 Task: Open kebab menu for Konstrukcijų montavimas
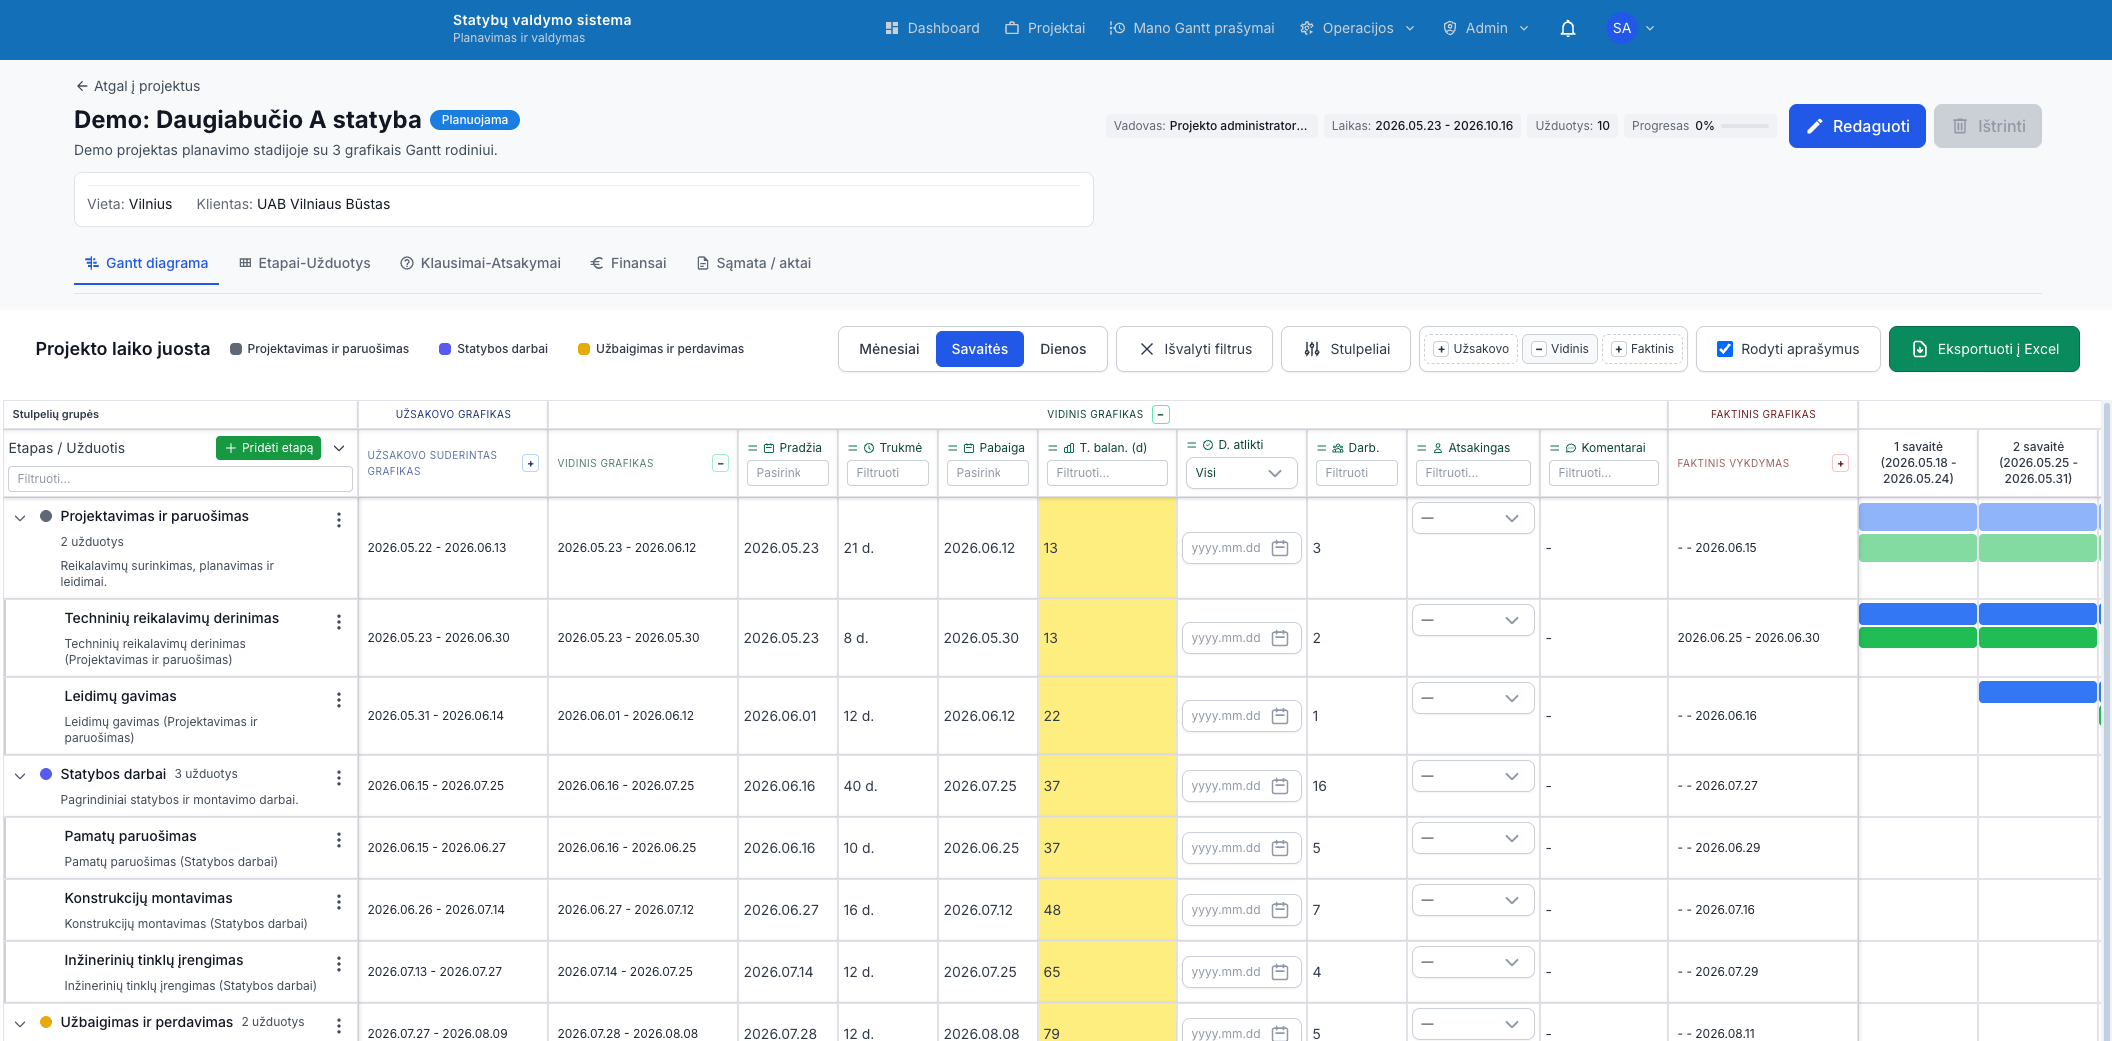339,902
